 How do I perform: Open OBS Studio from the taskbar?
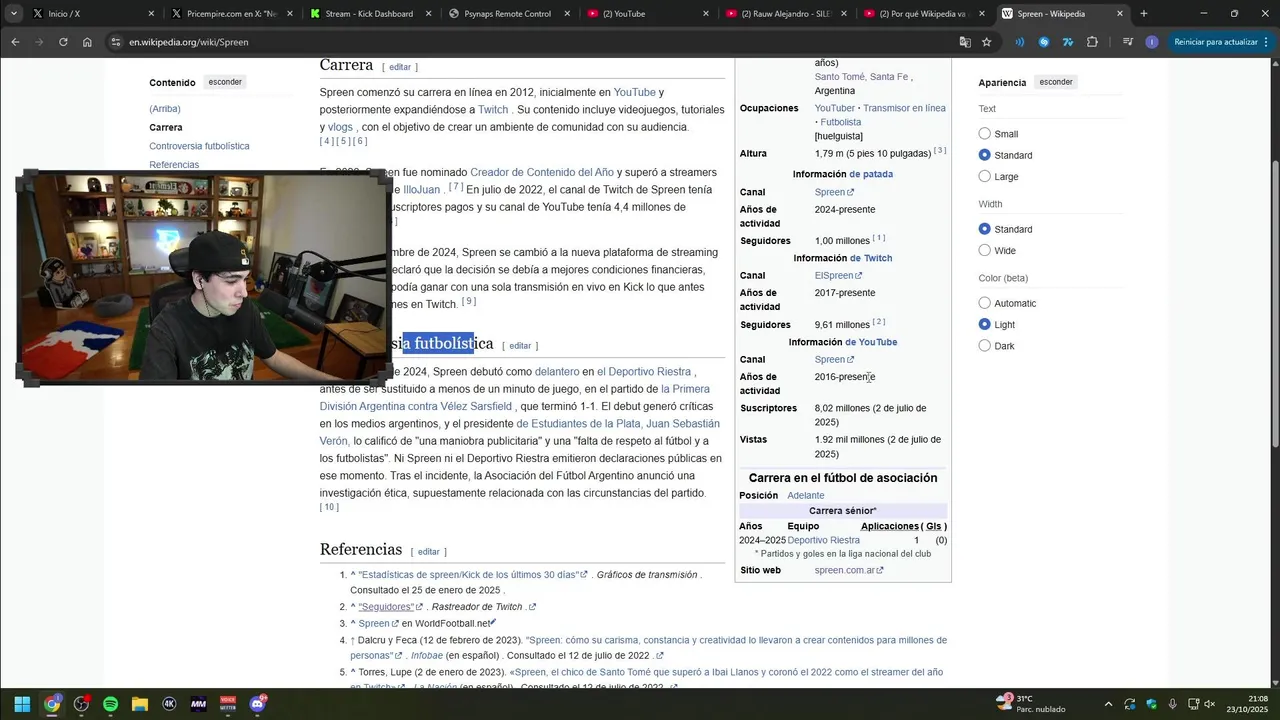coord(81,704)
